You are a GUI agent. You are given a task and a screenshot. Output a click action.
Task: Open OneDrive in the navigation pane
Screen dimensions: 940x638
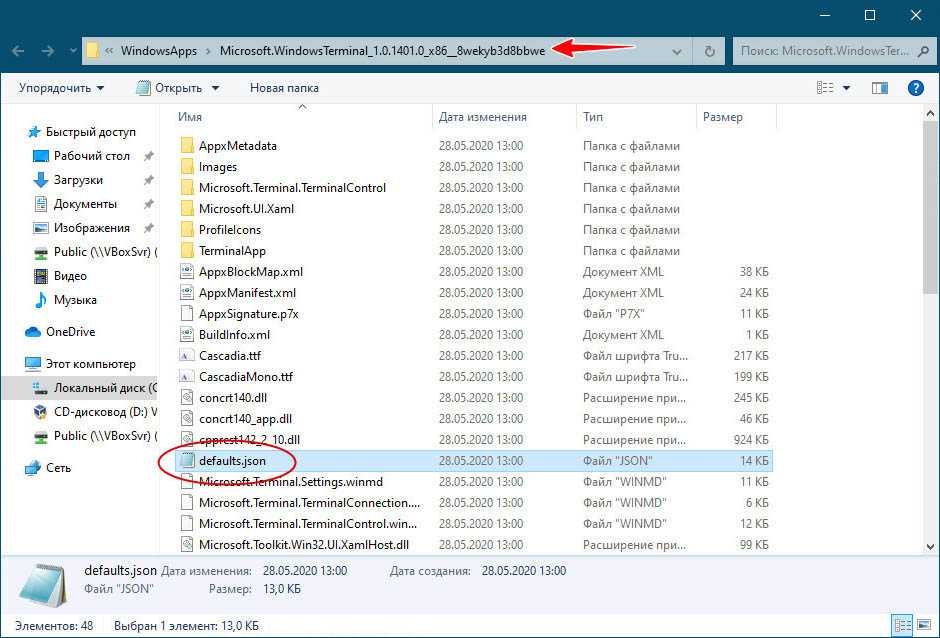click(x=69, y=332)
